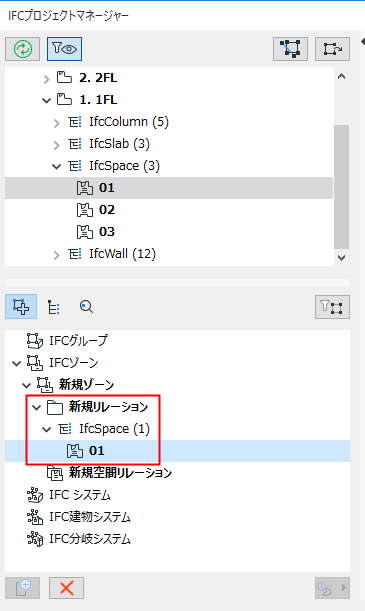The width and height of the screenshot is (365, 611).
Task: Toggle the filter-by-visibility eye button
Action: [64, 49]
